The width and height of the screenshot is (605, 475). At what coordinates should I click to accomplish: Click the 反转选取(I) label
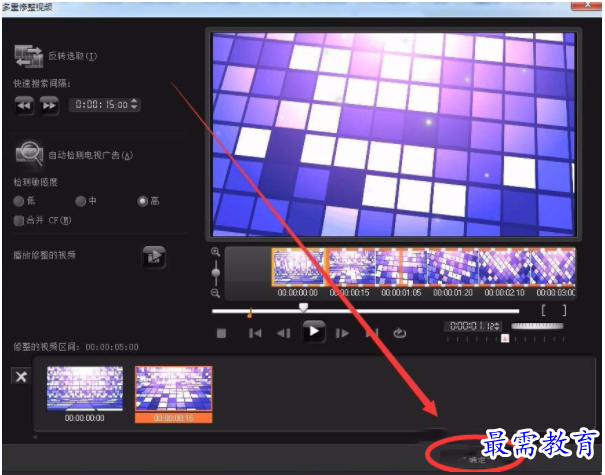(73, 56)
